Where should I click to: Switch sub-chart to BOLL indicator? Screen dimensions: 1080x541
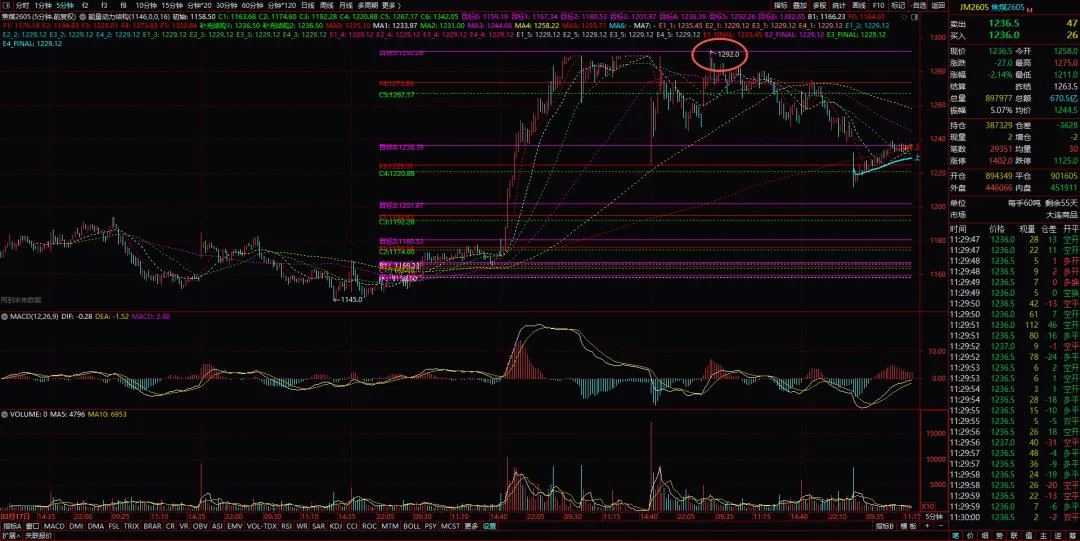411,526
